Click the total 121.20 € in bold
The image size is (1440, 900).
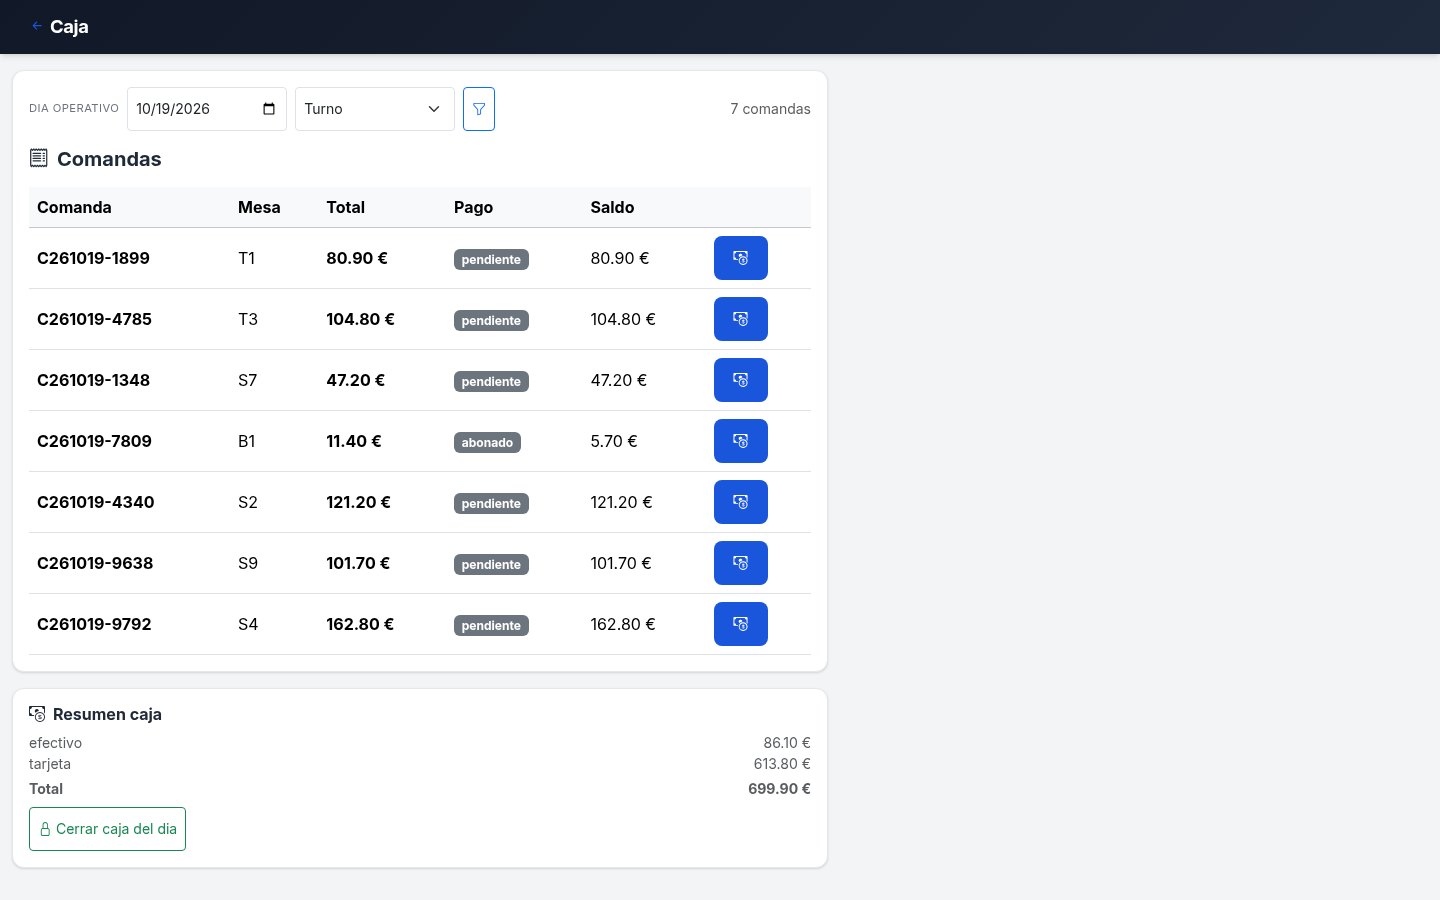(358, 502)
